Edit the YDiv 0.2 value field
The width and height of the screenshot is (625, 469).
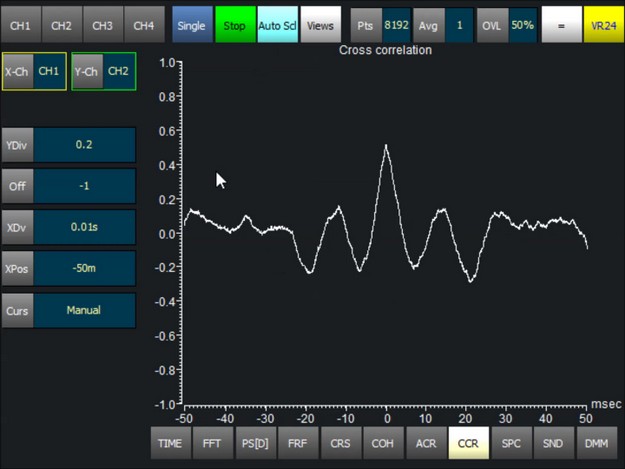[84, 144]
